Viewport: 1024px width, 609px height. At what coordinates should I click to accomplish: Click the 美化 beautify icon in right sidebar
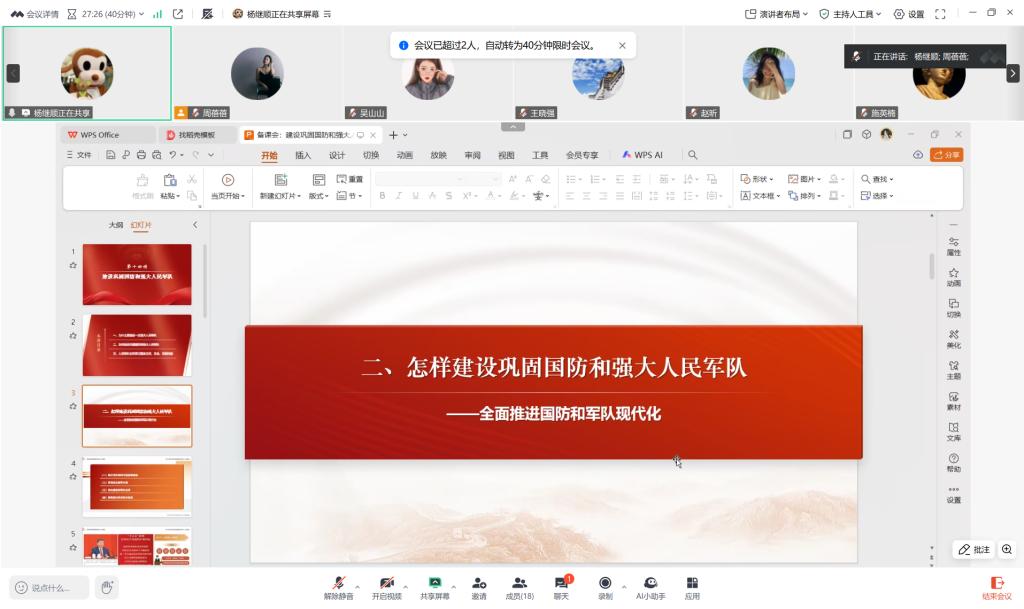tap(953, 339)
